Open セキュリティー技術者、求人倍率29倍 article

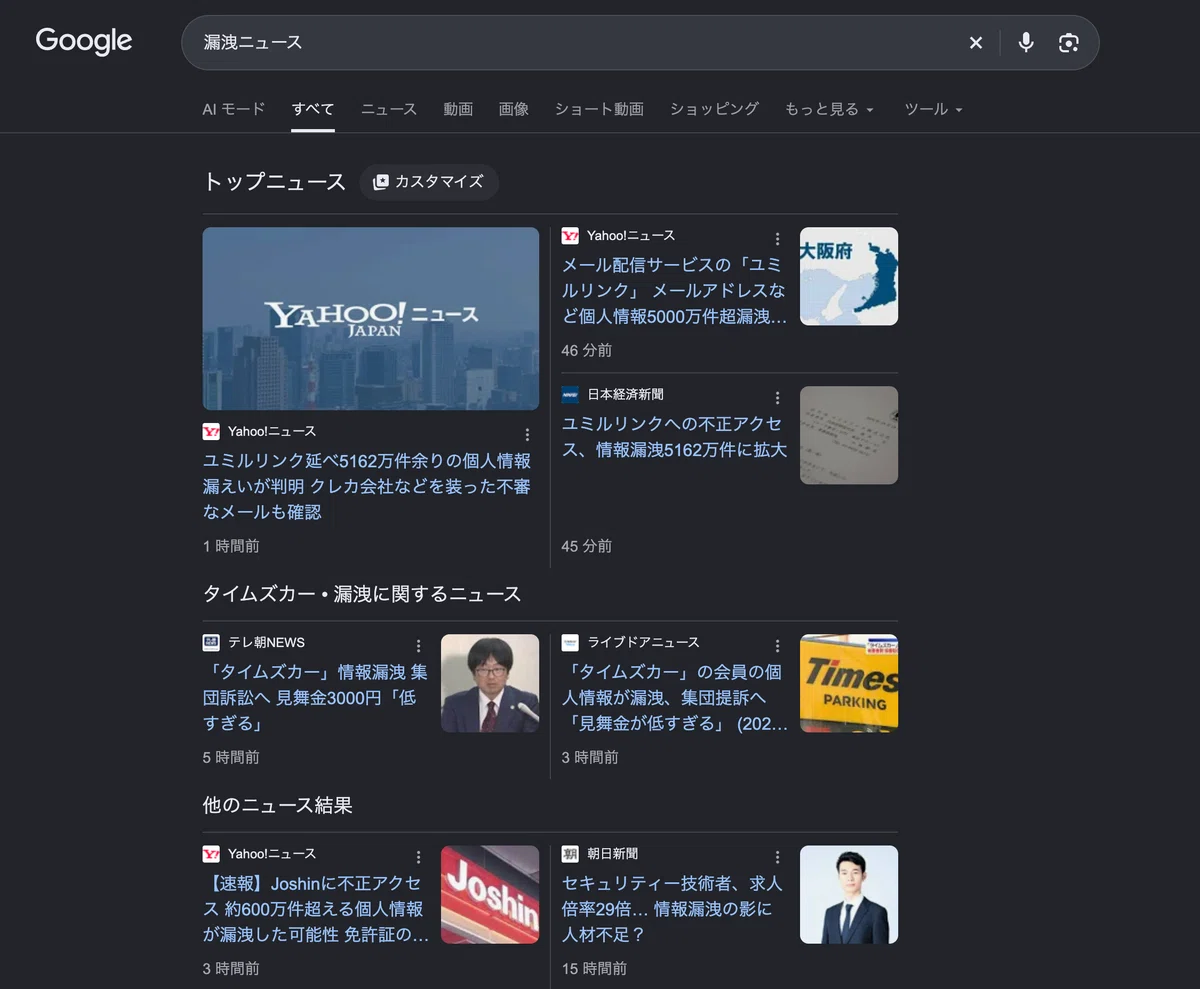(674, 909)
